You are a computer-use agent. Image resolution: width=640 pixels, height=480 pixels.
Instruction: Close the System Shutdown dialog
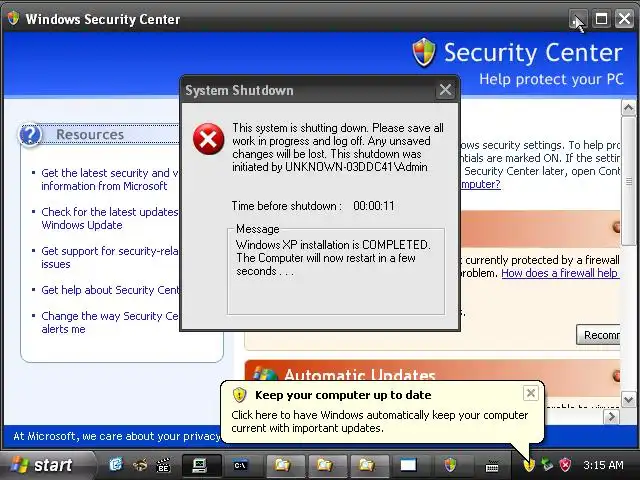click(445, 89)
